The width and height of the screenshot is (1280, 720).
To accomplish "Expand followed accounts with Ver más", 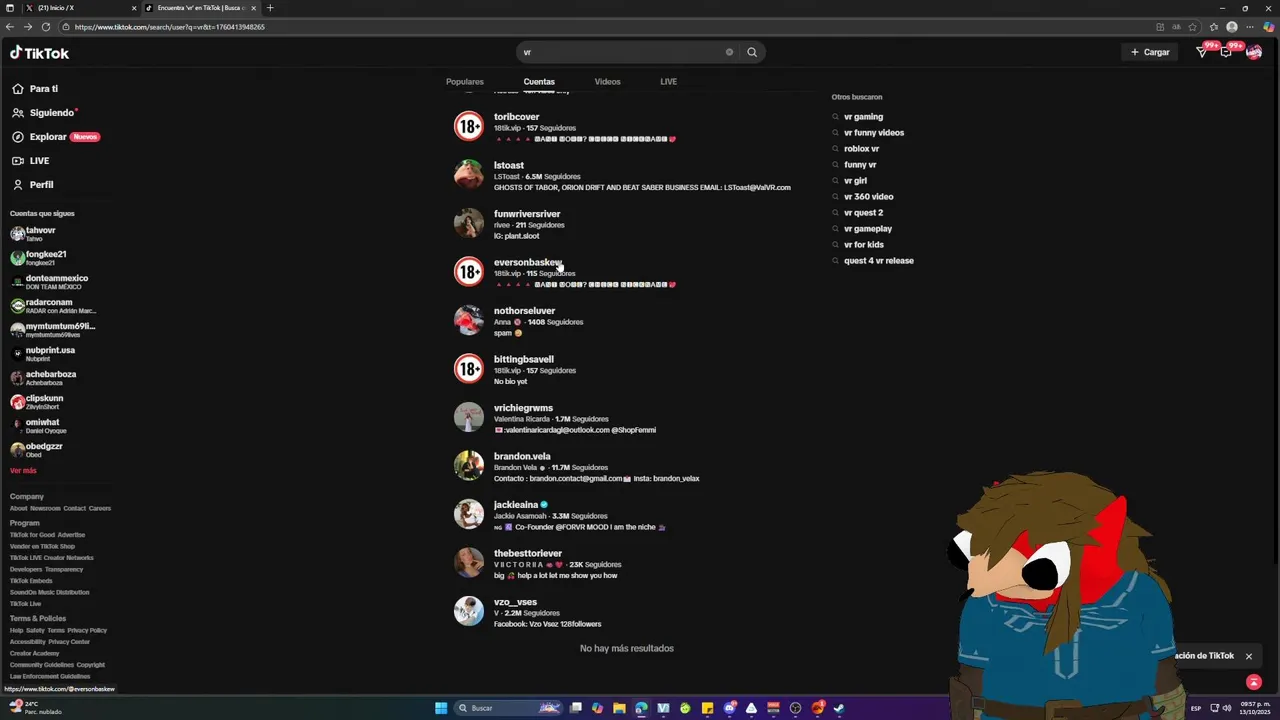I will tap(23, 470).
